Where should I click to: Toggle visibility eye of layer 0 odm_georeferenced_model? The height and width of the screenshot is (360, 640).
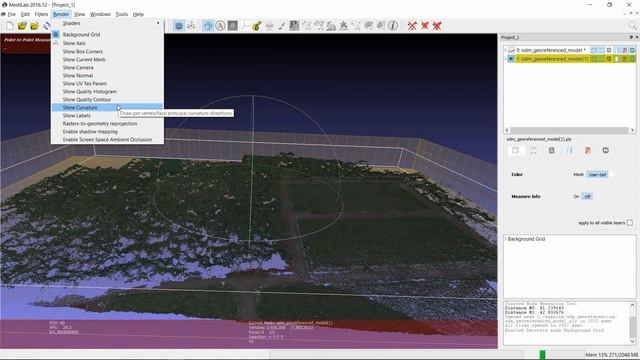pos(511,50)
